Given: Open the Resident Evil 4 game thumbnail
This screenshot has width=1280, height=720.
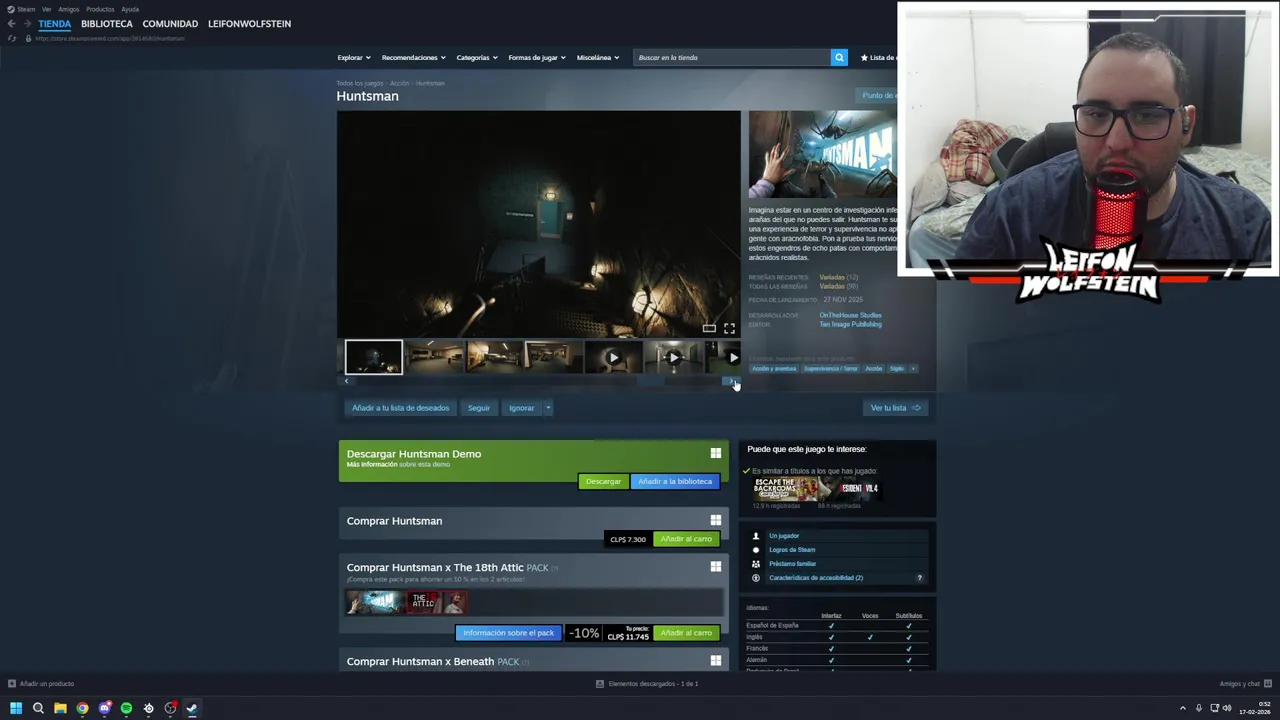Looking at the screenshot, I should coord(852,488).
